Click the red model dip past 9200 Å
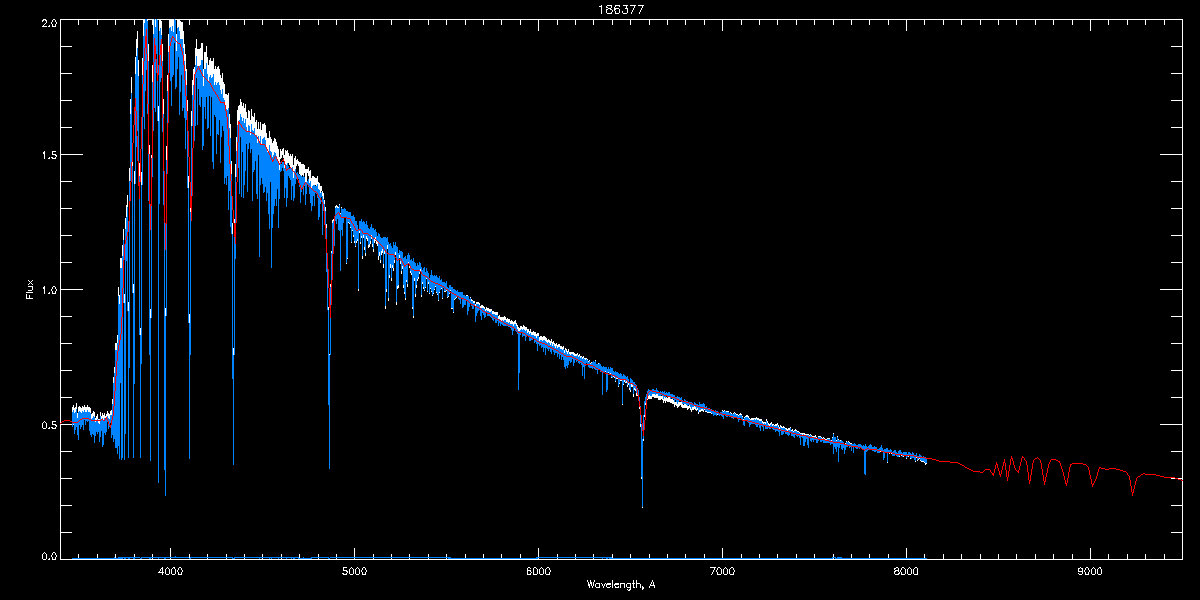Viewport: 1200px width, 600px height. [1132, 492]
